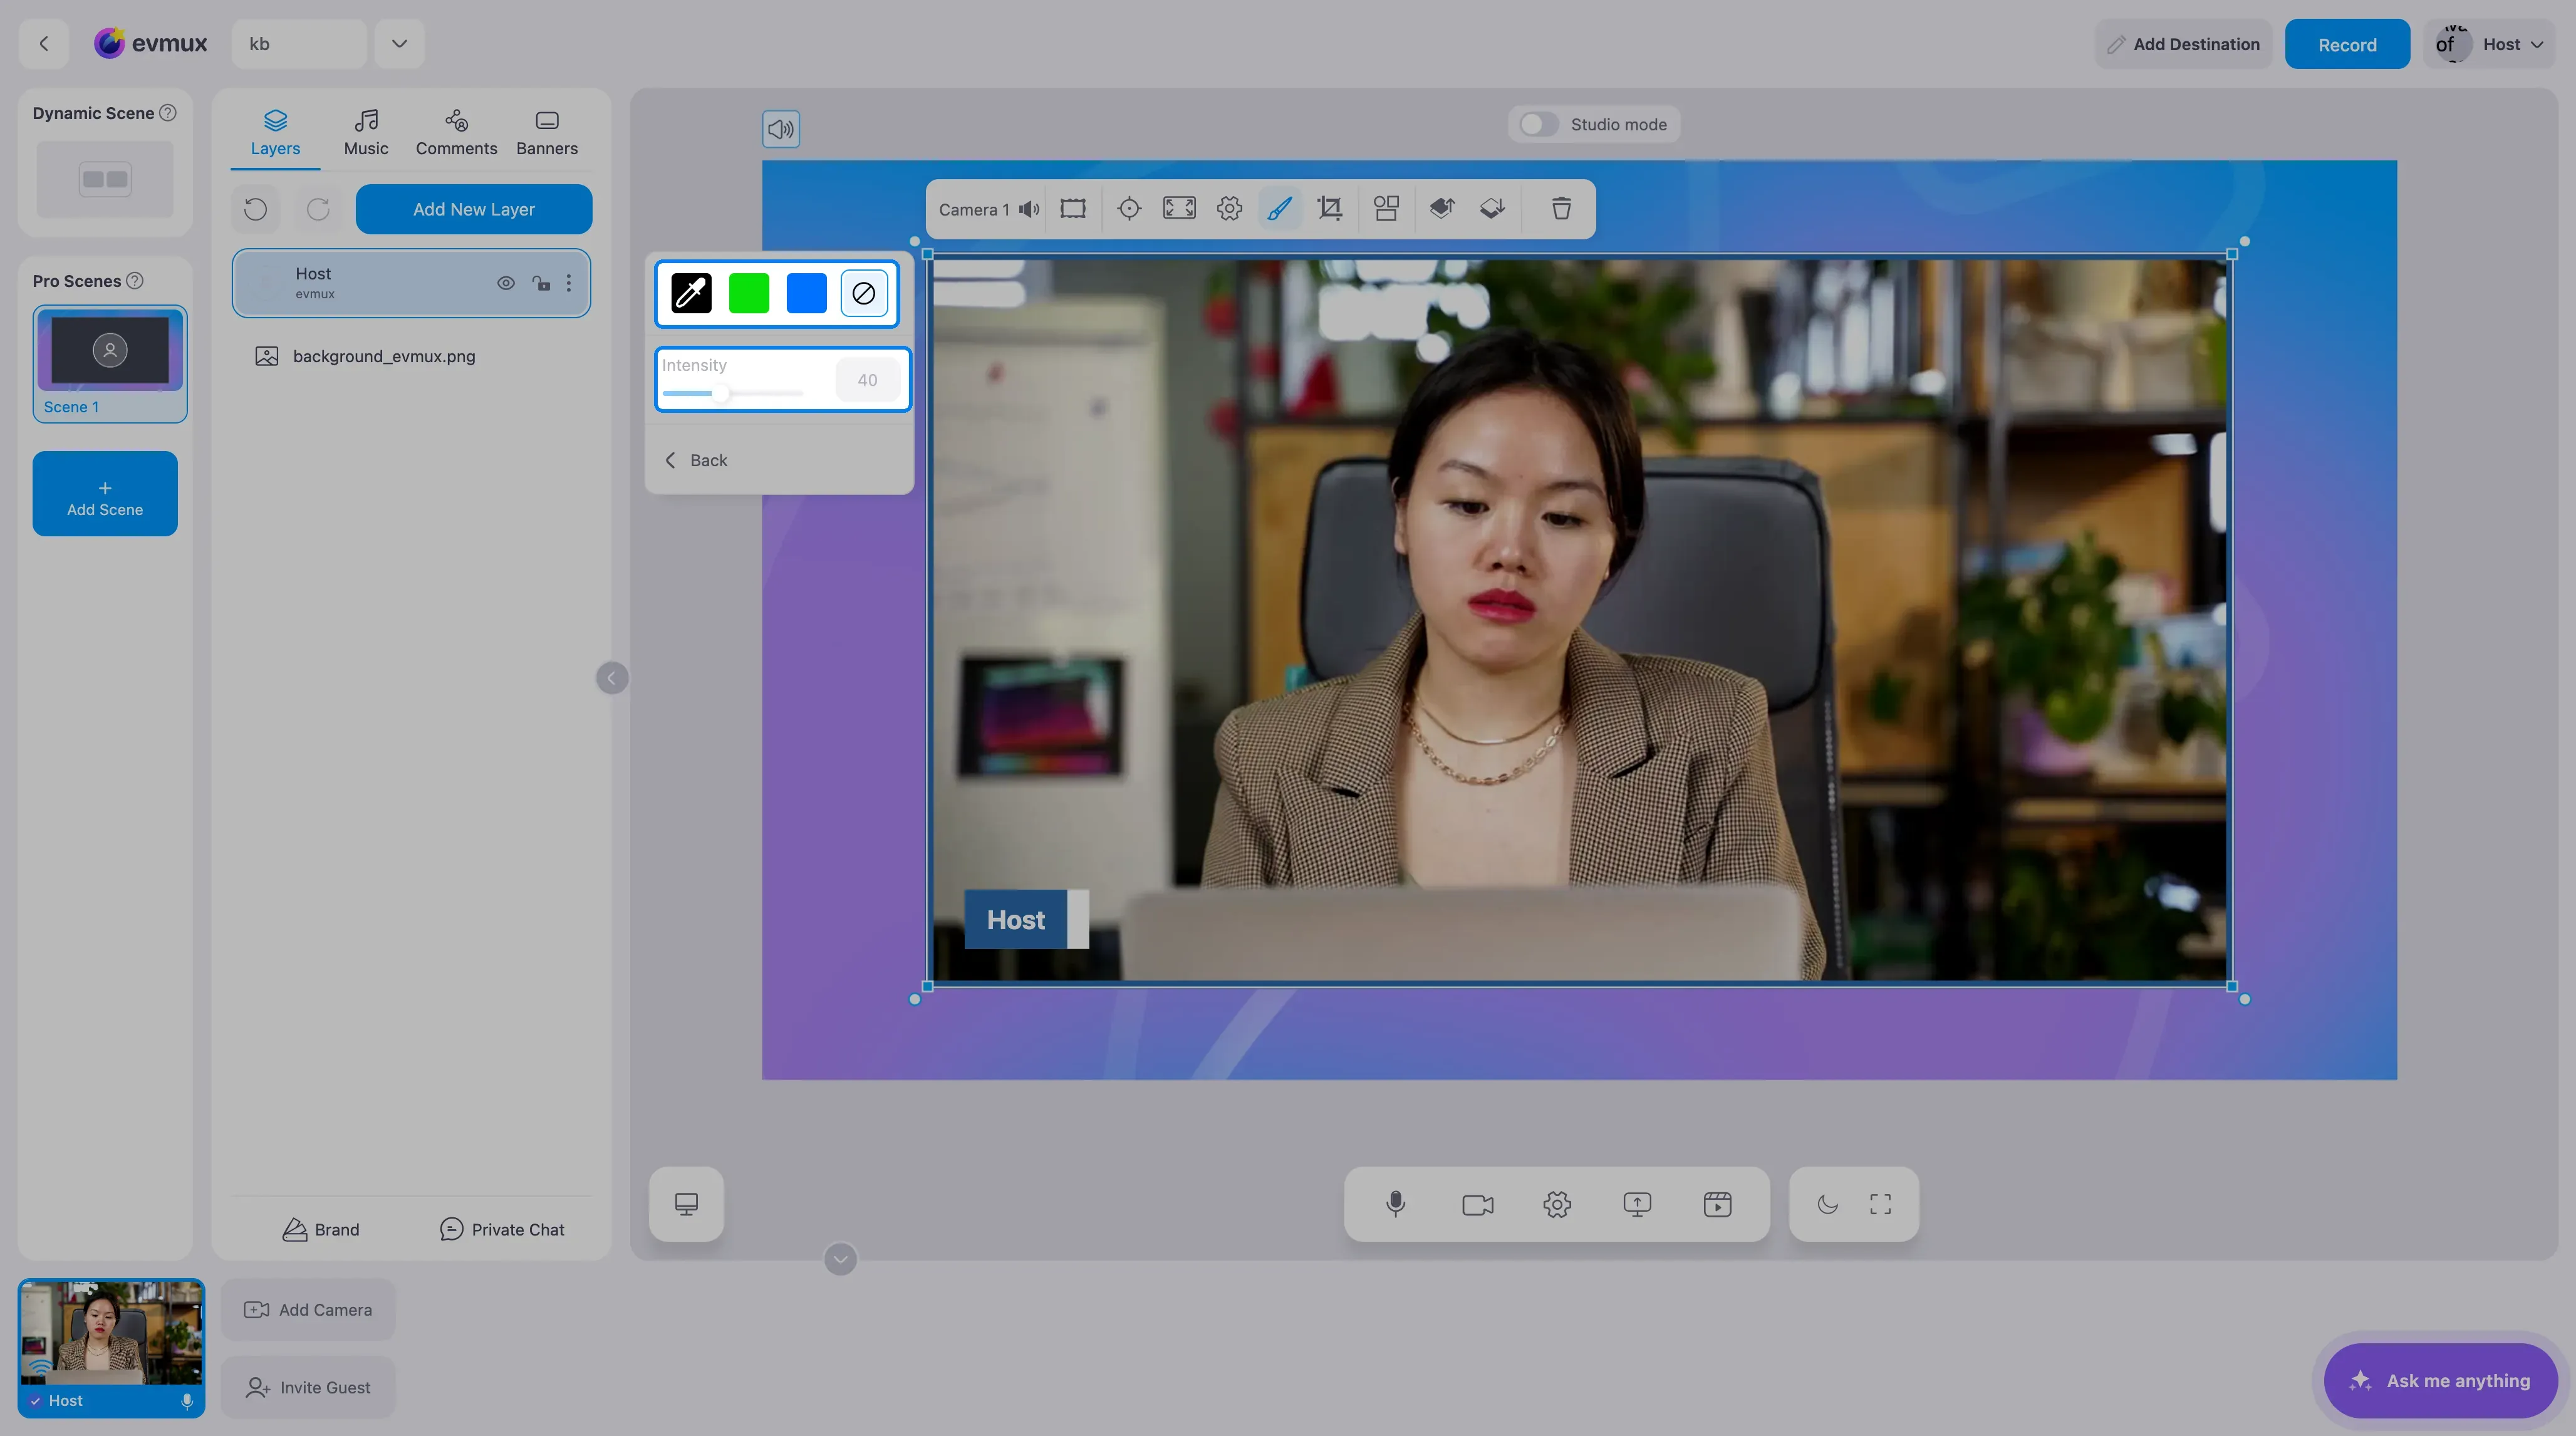The width and height of the screenshot is (2576, 1436).
Task: Click the Record button
Action: click(x=2347, y=44)
